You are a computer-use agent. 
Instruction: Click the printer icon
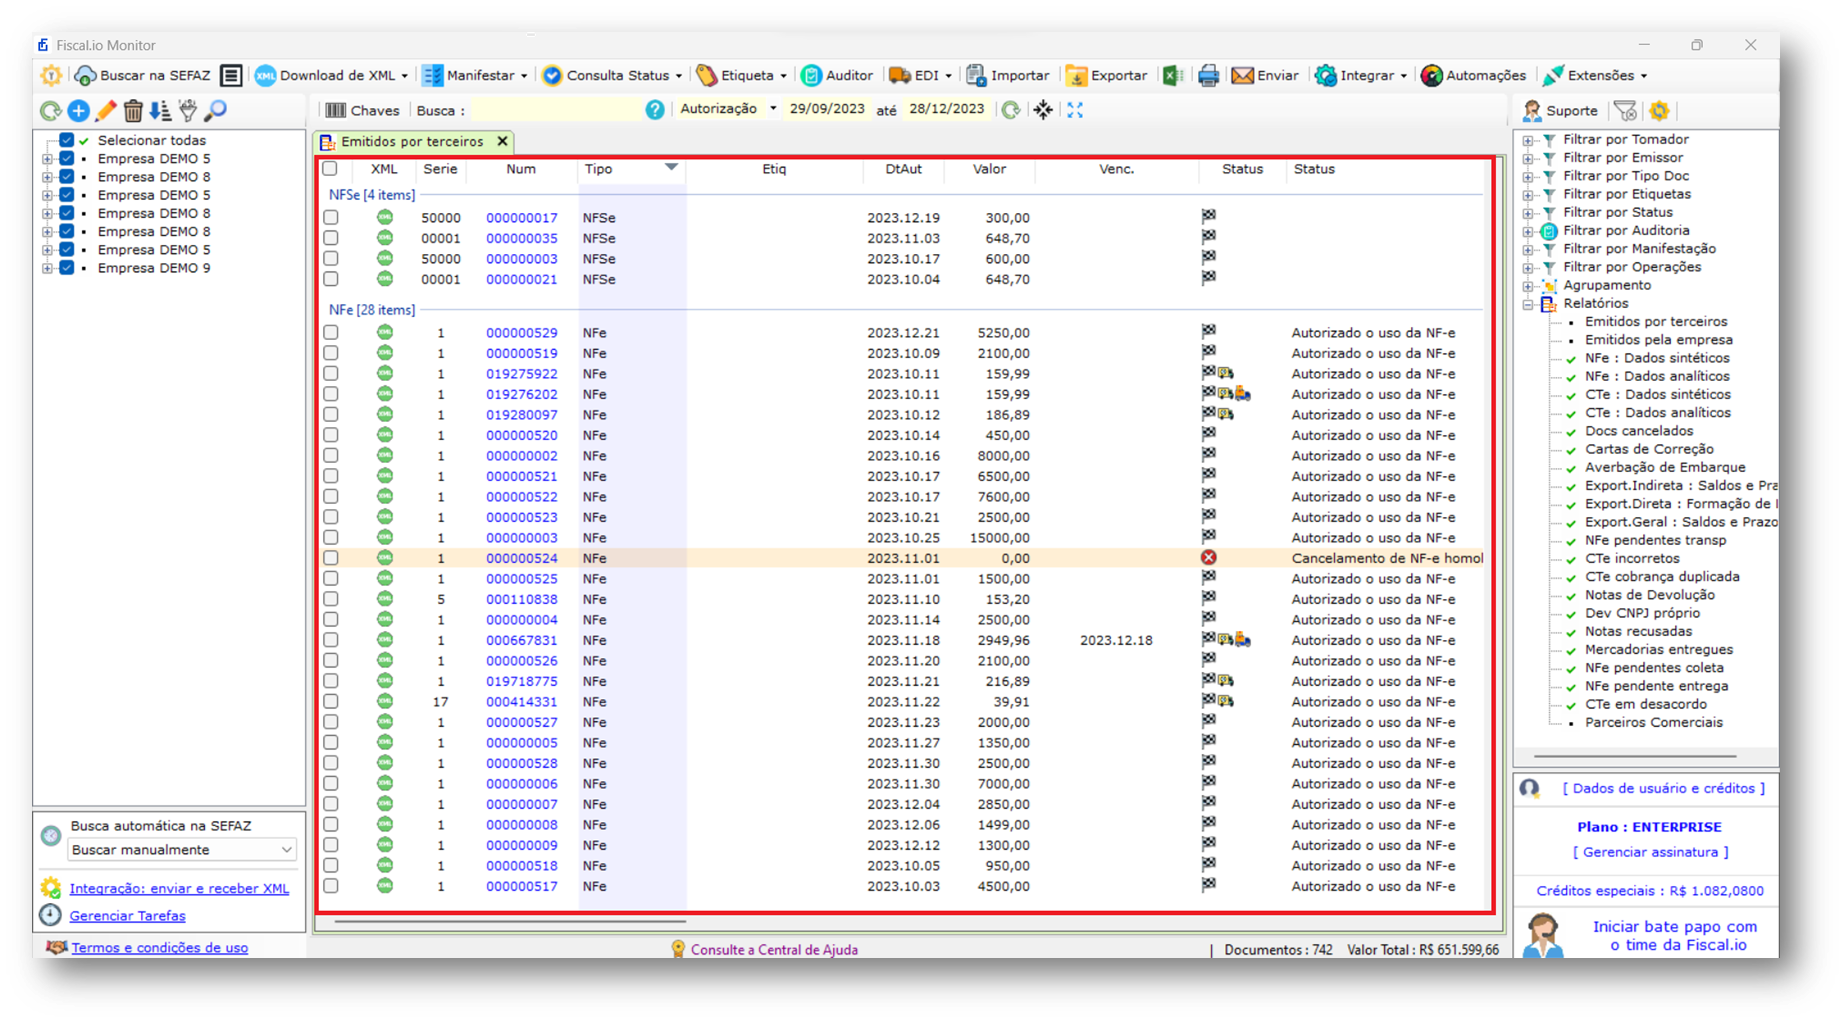[1208, 75]
